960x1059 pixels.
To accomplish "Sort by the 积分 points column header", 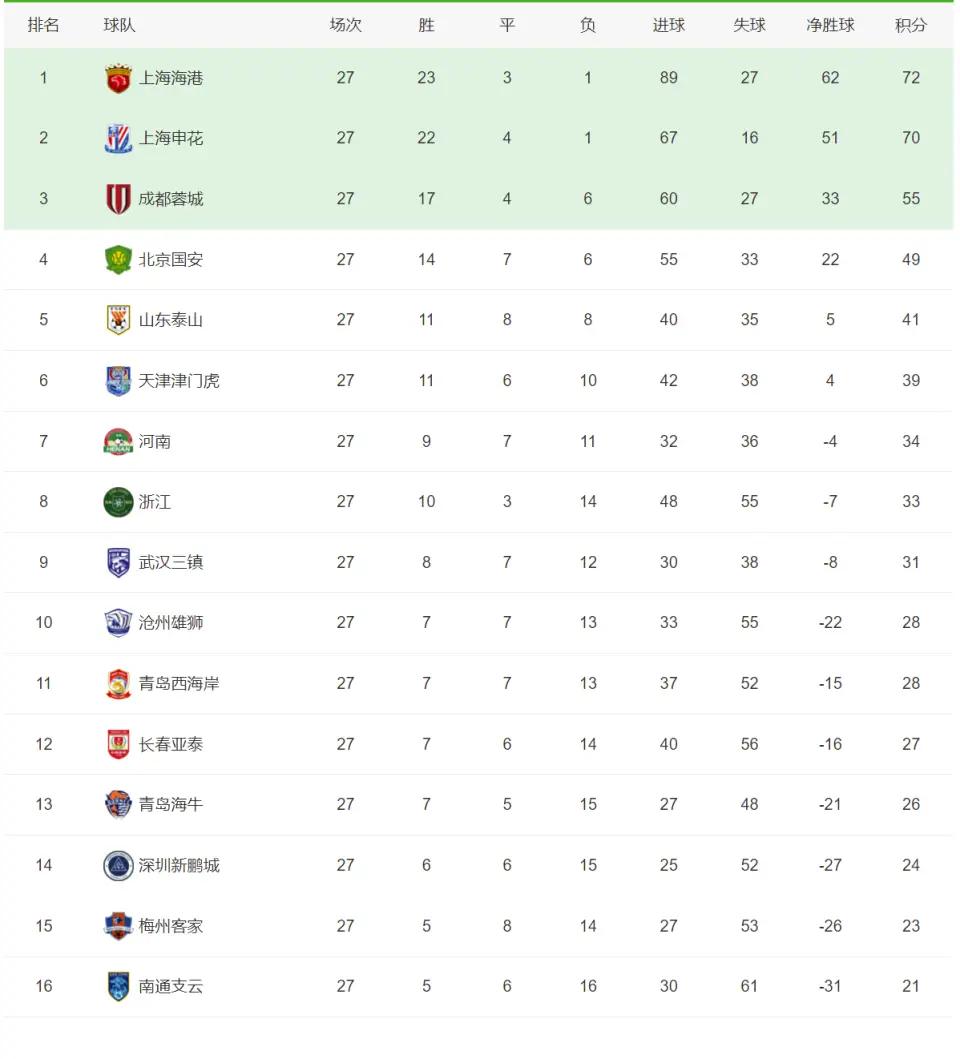I will coord(910,25).
